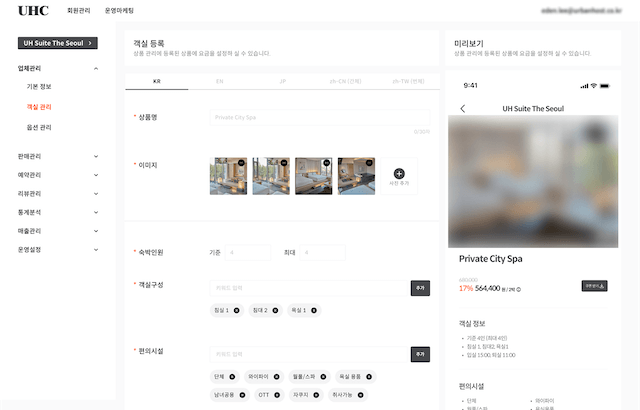Open the UH Suite The Seoul property selector

59,43
